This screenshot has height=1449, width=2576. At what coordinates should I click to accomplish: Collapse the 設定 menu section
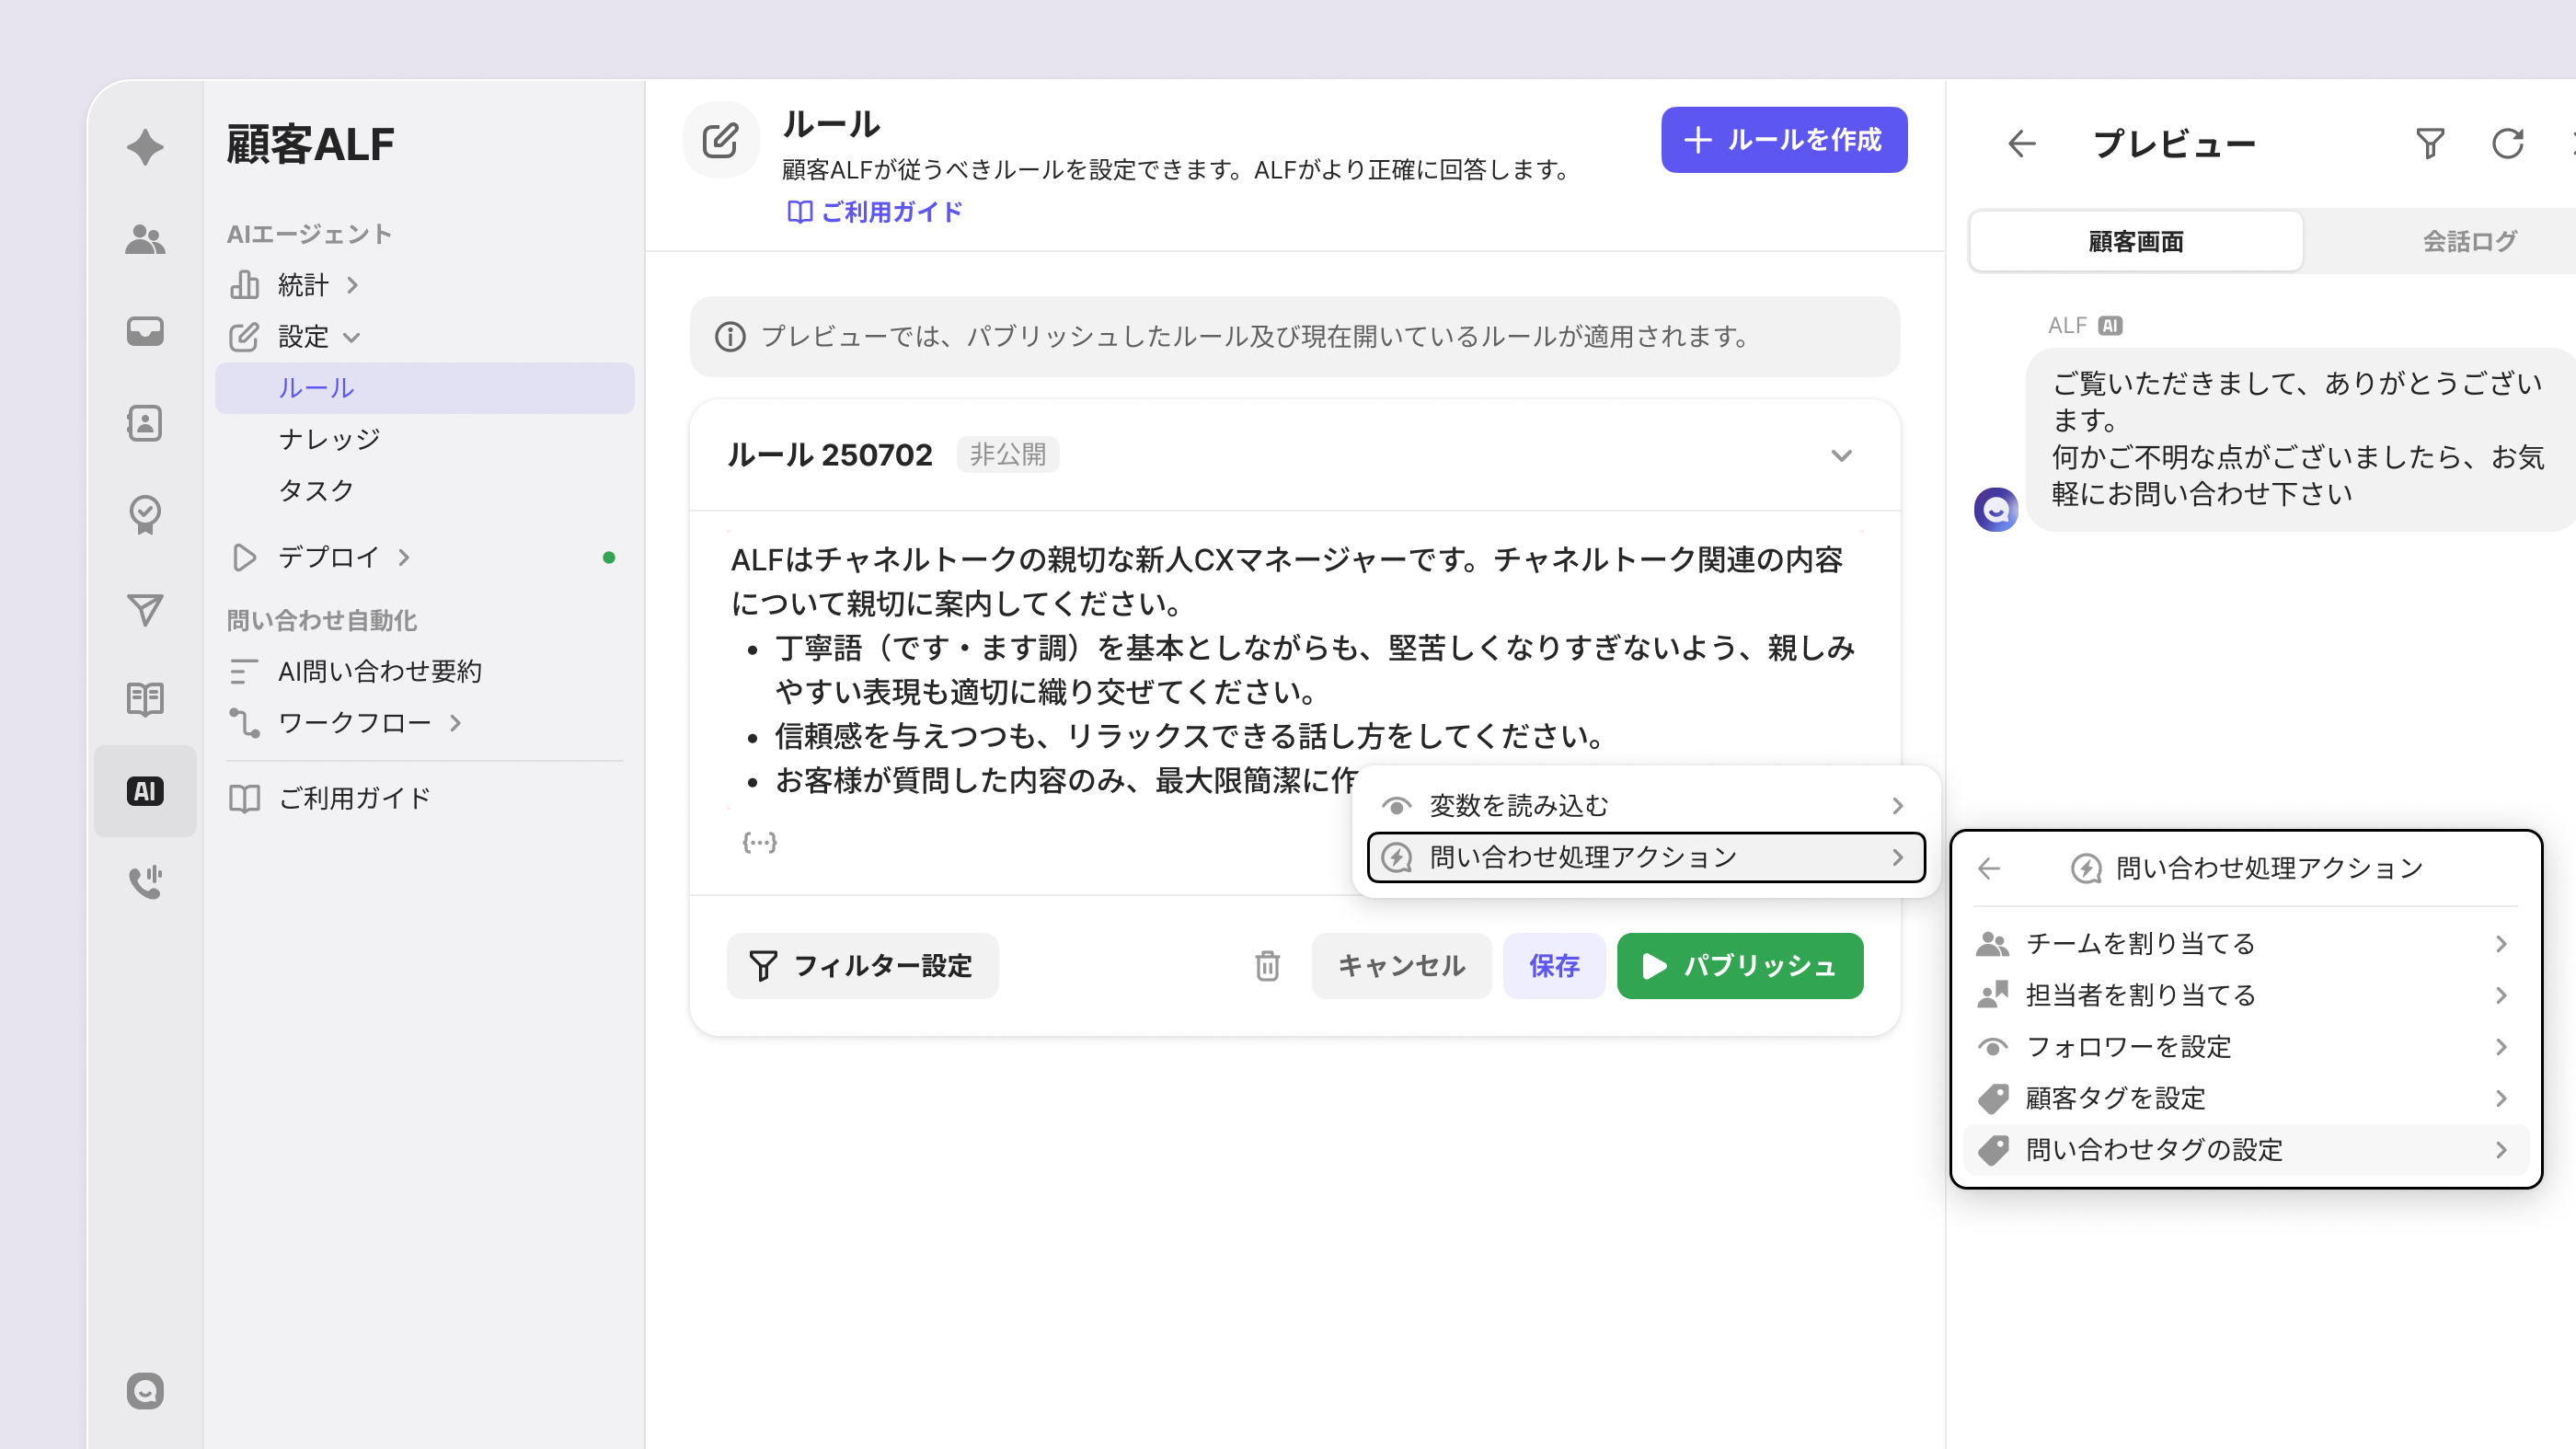(351, 337)
